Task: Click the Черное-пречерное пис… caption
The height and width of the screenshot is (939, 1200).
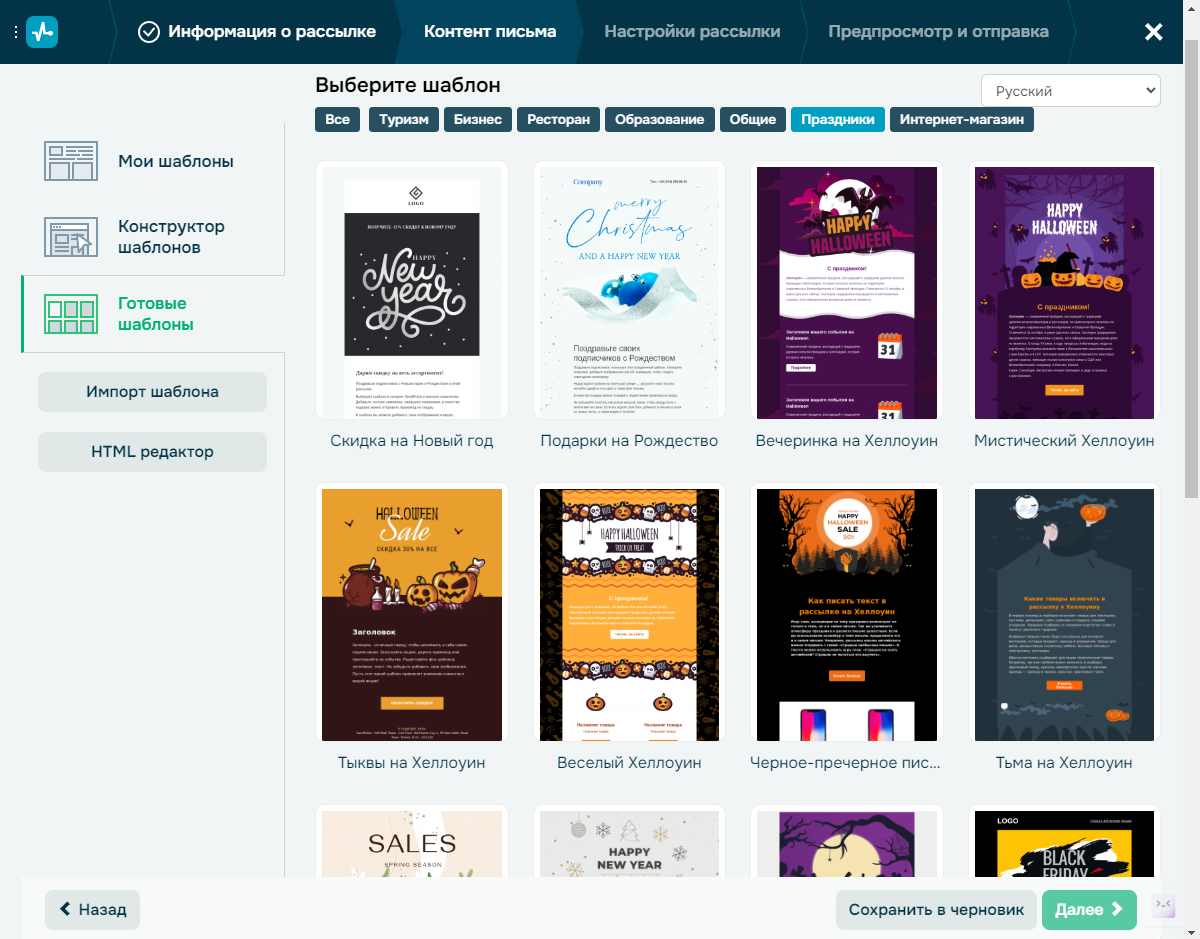Action: (x=847, y=763)
